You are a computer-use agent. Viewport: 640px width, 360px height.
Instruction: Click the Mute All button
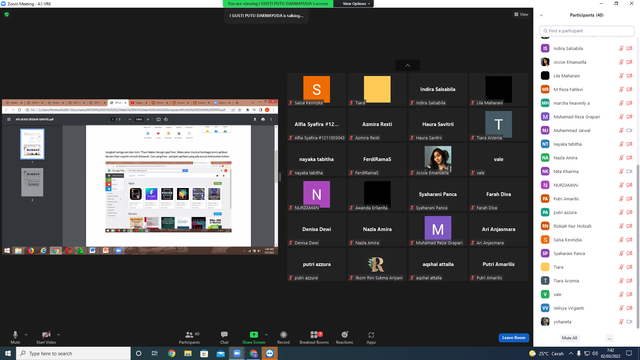569,338
